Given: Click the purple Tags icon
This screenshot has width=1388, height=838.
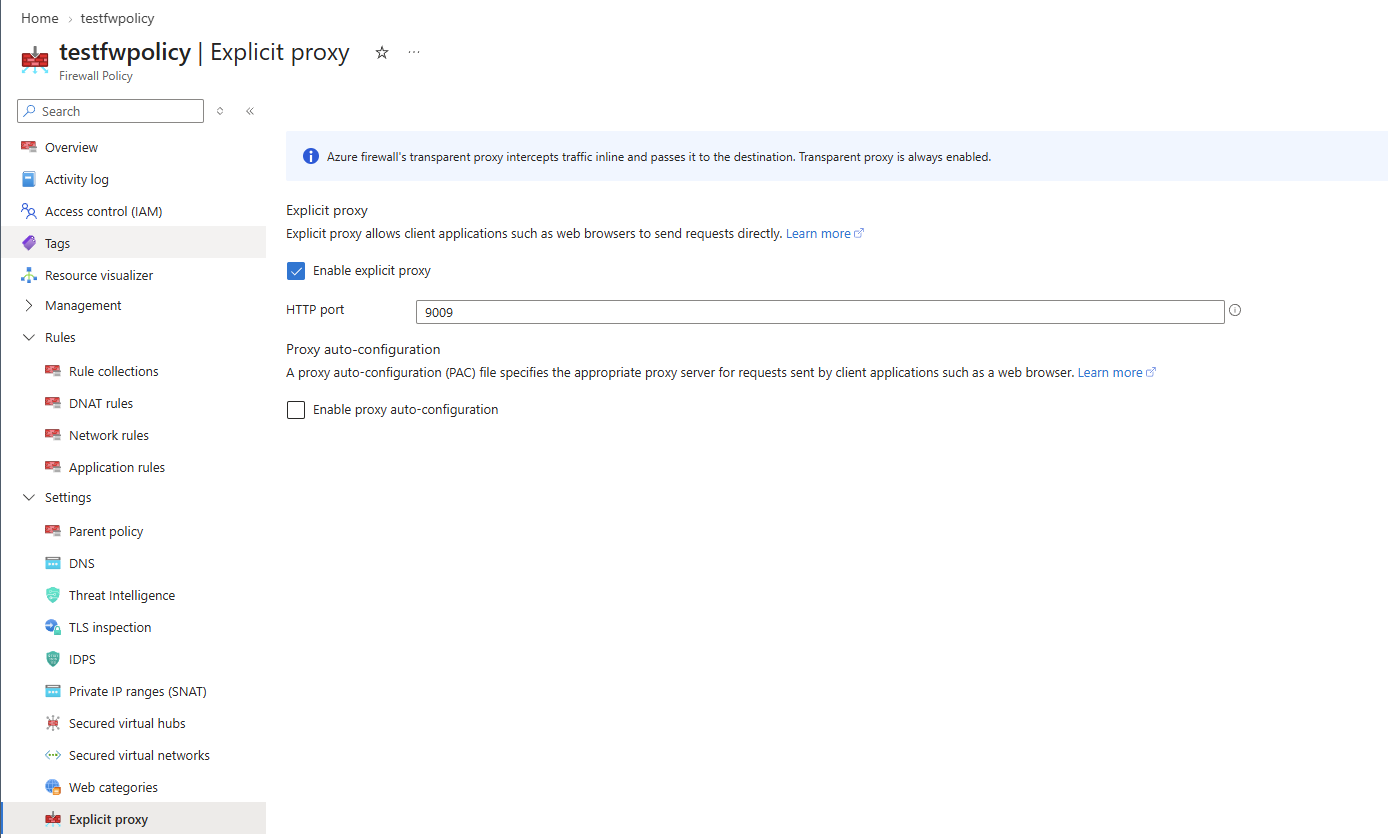Looking at the screenshot, I should coord(29,243).
